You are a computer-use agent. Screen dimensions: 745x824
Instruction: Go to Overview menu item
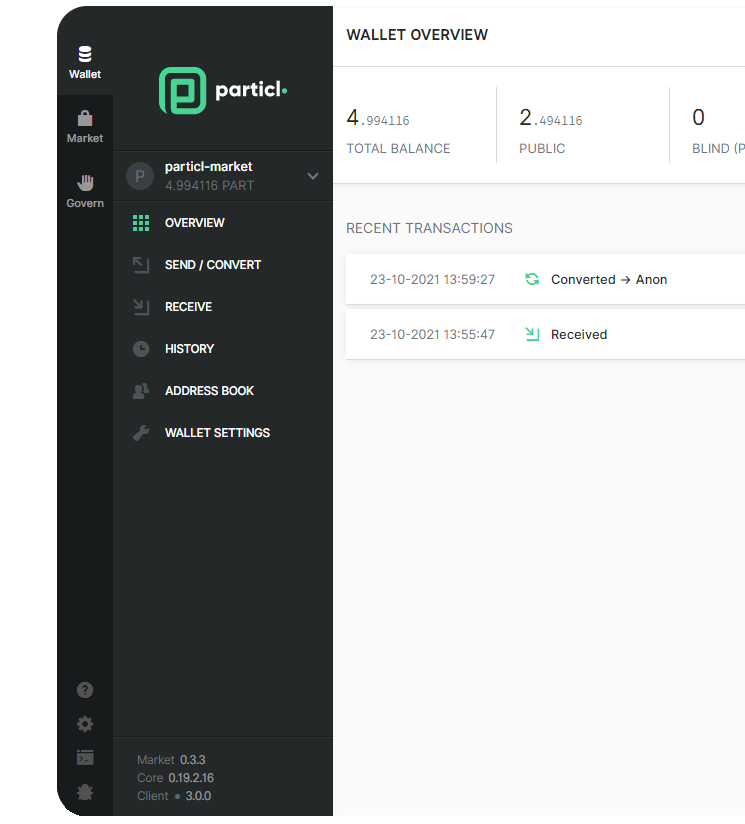pyautogui.click(x=195, y=223)
